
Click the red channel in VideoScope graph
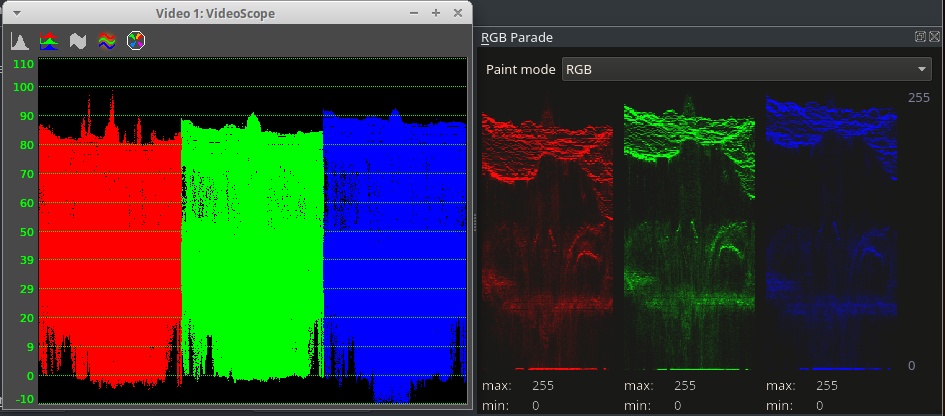(x=110, y=250)
